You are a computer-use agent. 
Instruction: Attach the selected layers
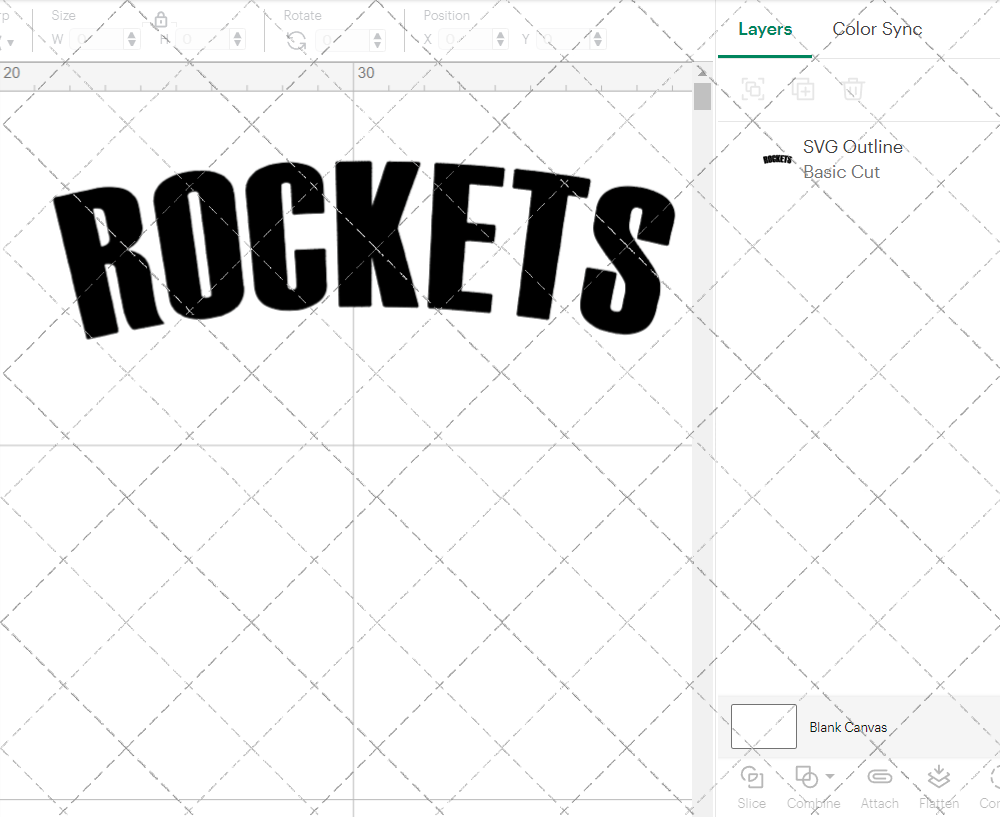pos(879,785)
